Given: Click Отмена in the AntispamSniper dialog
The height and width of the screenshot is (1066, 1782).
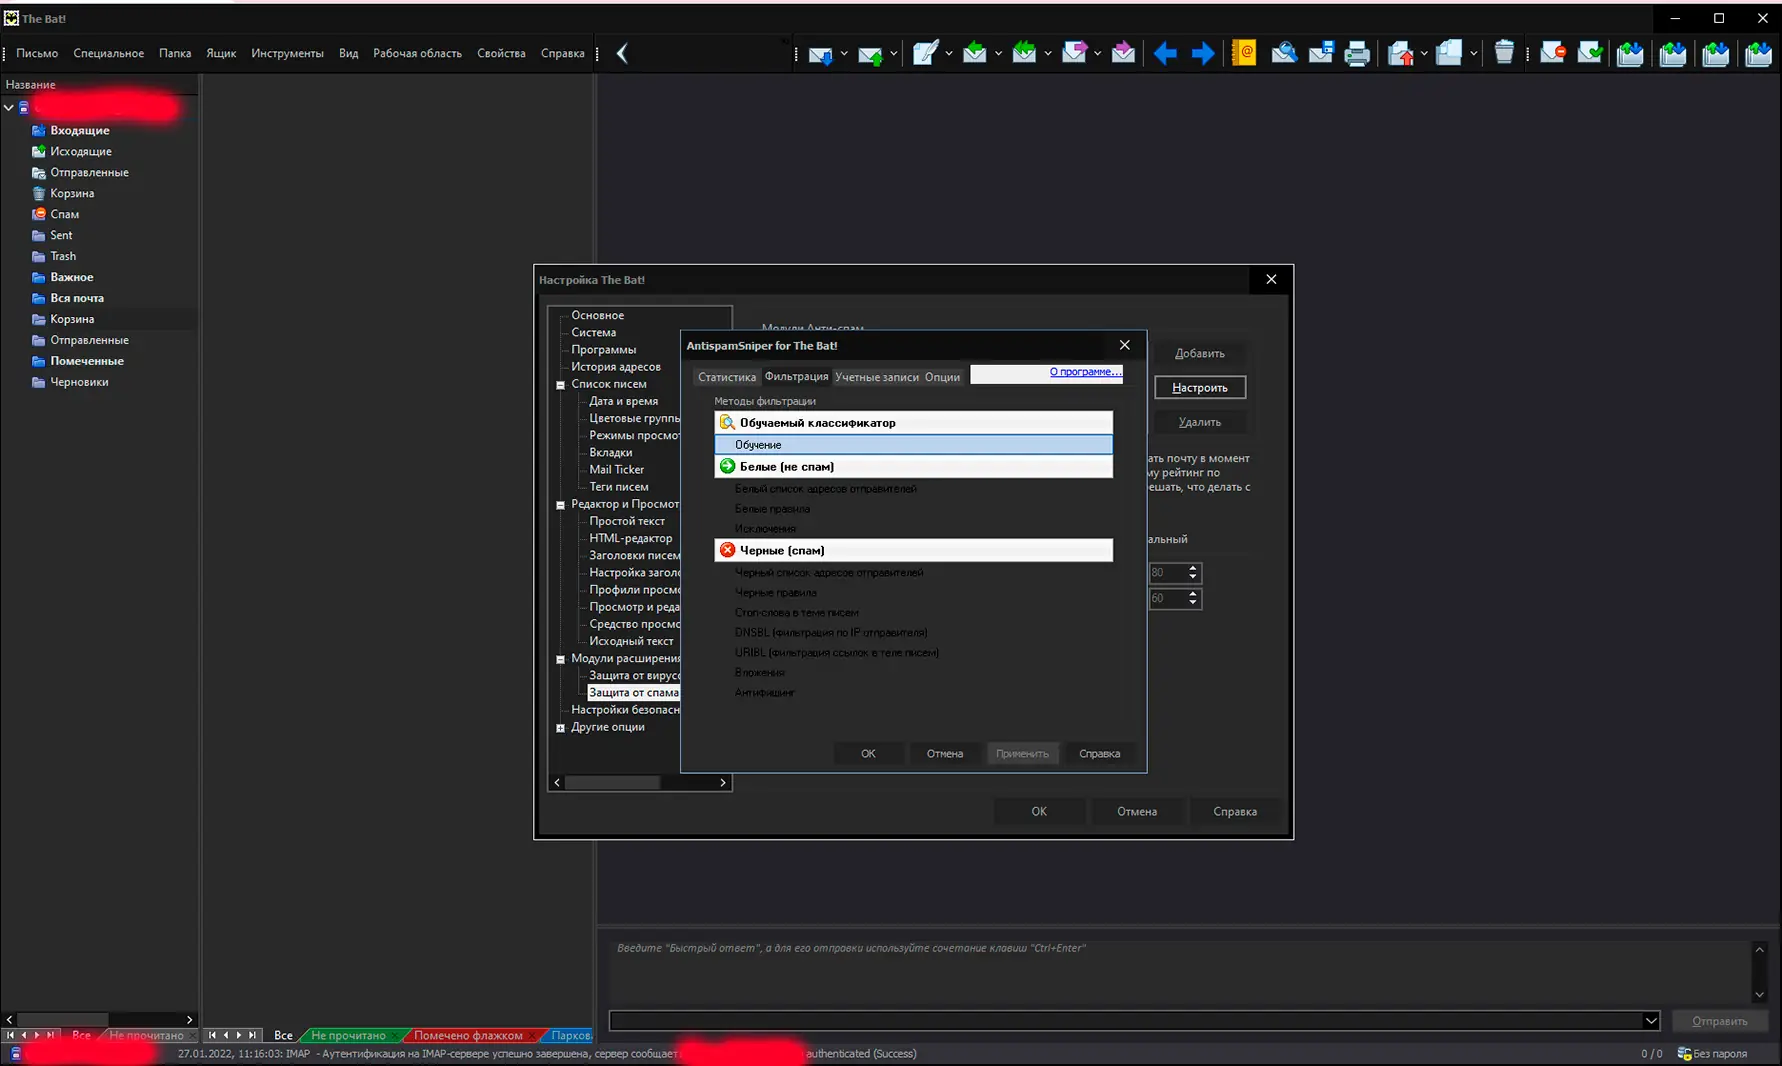Looking at the screenshot, I should pyautogui.click(x=945, y=753).
